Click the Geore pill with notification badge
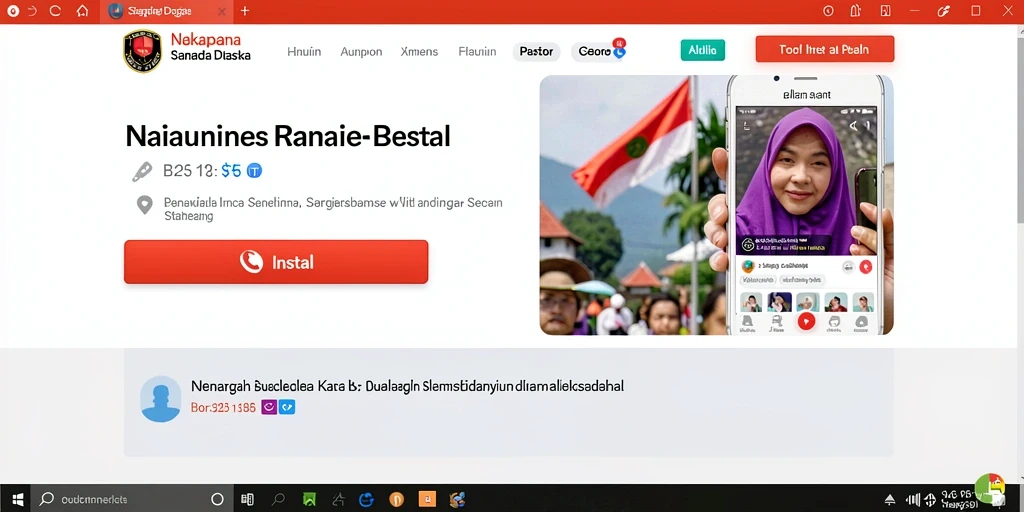The image size is (1024, 512). click(x=599, y=52)
